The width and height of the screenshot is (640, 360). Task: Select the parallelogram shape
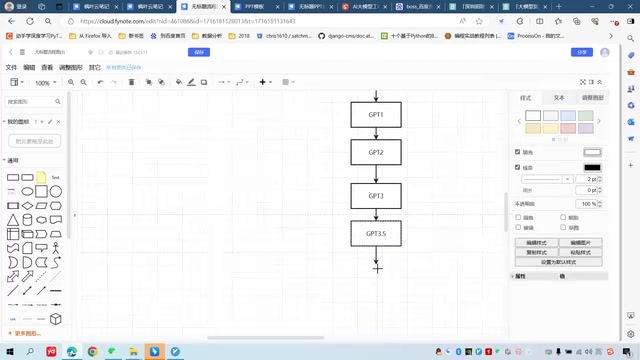tap(41, 206)
